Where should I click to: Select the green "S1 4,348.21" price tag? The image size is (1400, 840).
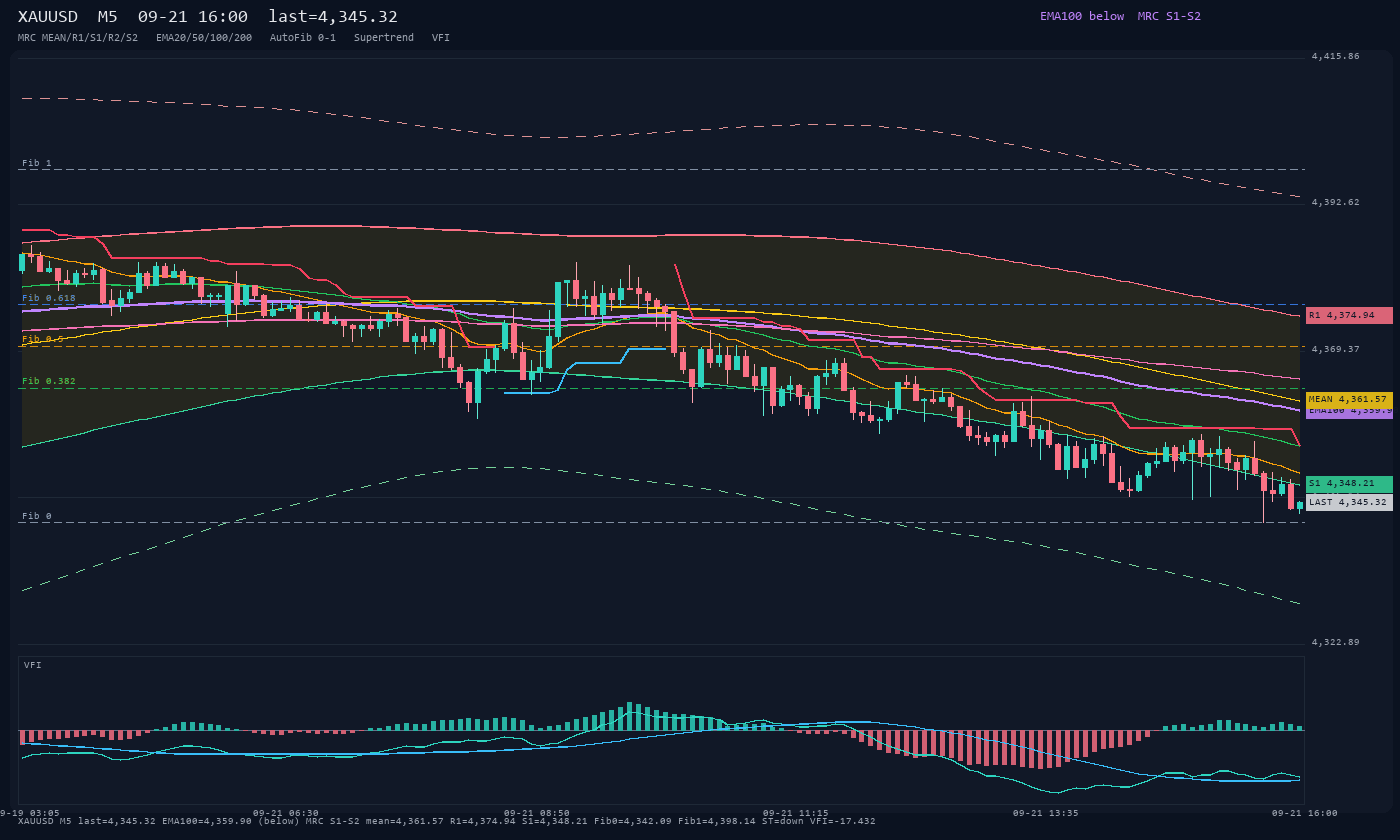pos(1349,484)
